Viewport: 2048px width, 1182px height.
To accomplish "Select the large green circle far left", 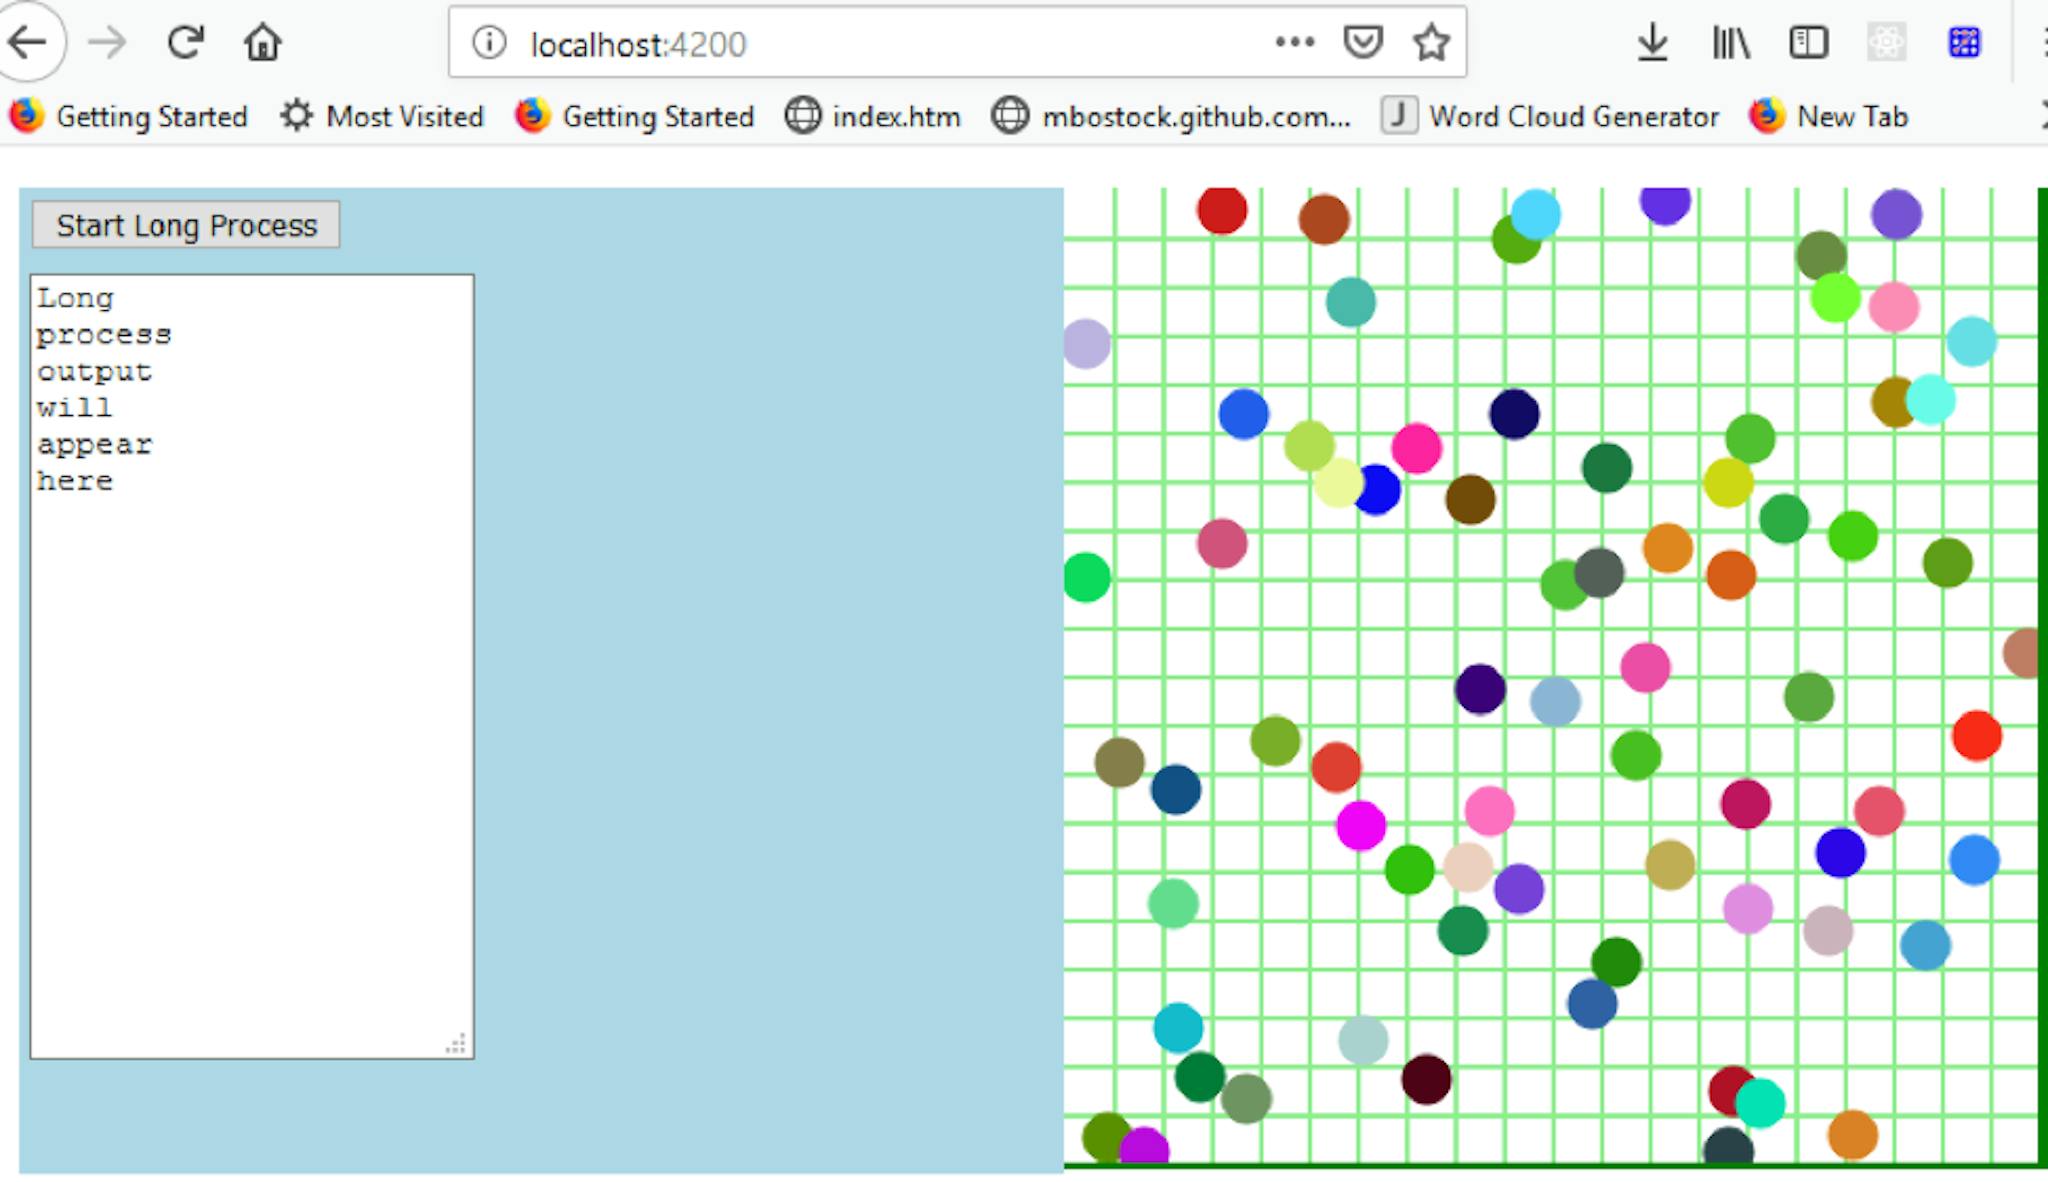I will point(1090,574).
